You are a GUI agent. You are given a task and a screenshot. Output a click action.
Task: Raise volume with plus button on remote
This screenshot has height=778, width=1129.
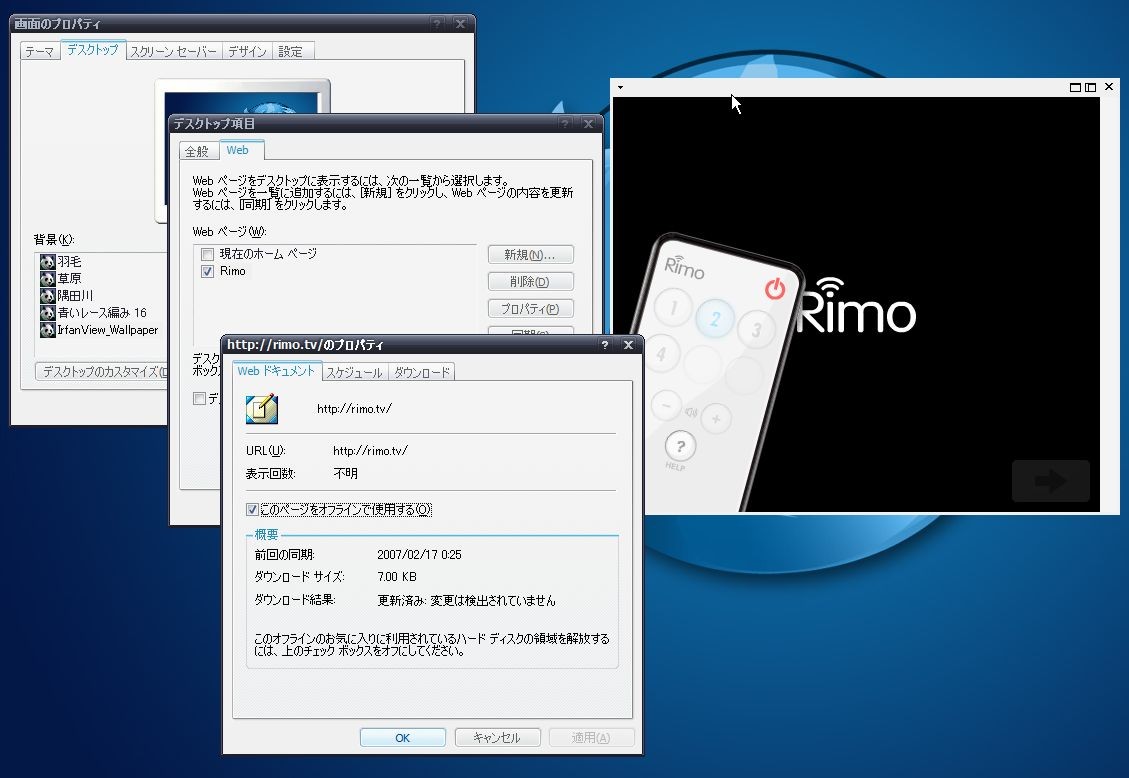[716, 419]
